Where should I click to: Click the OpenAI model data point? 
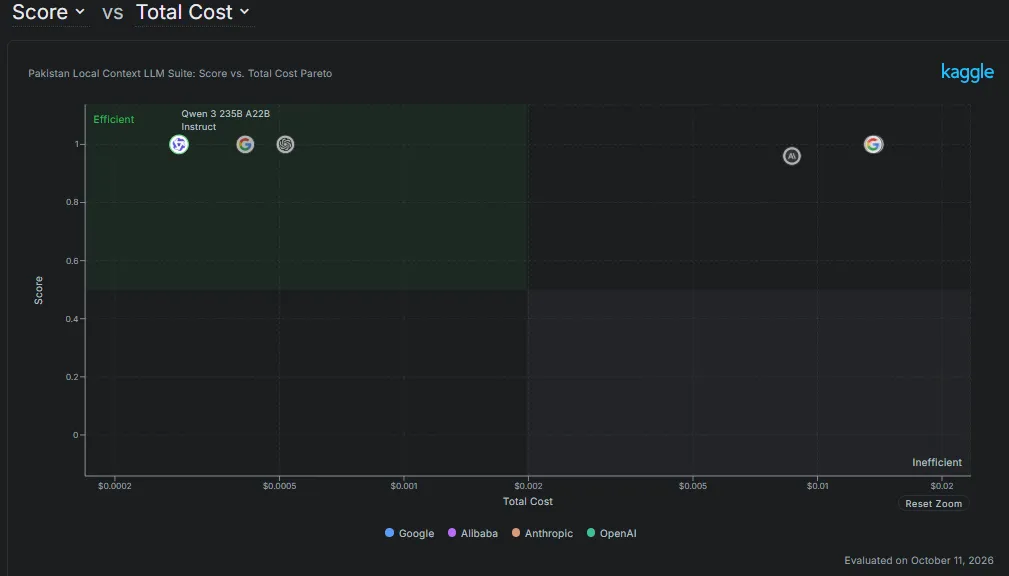[x=286, y=144]
